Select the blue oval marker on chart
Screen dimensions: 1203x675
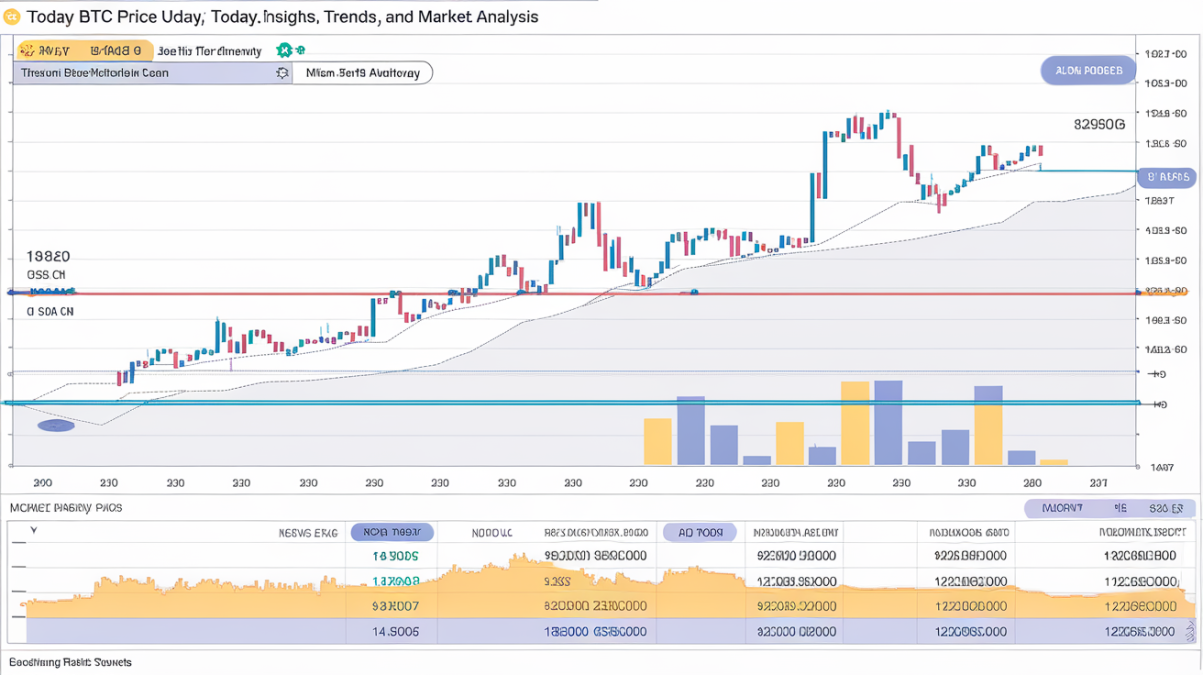56,425
